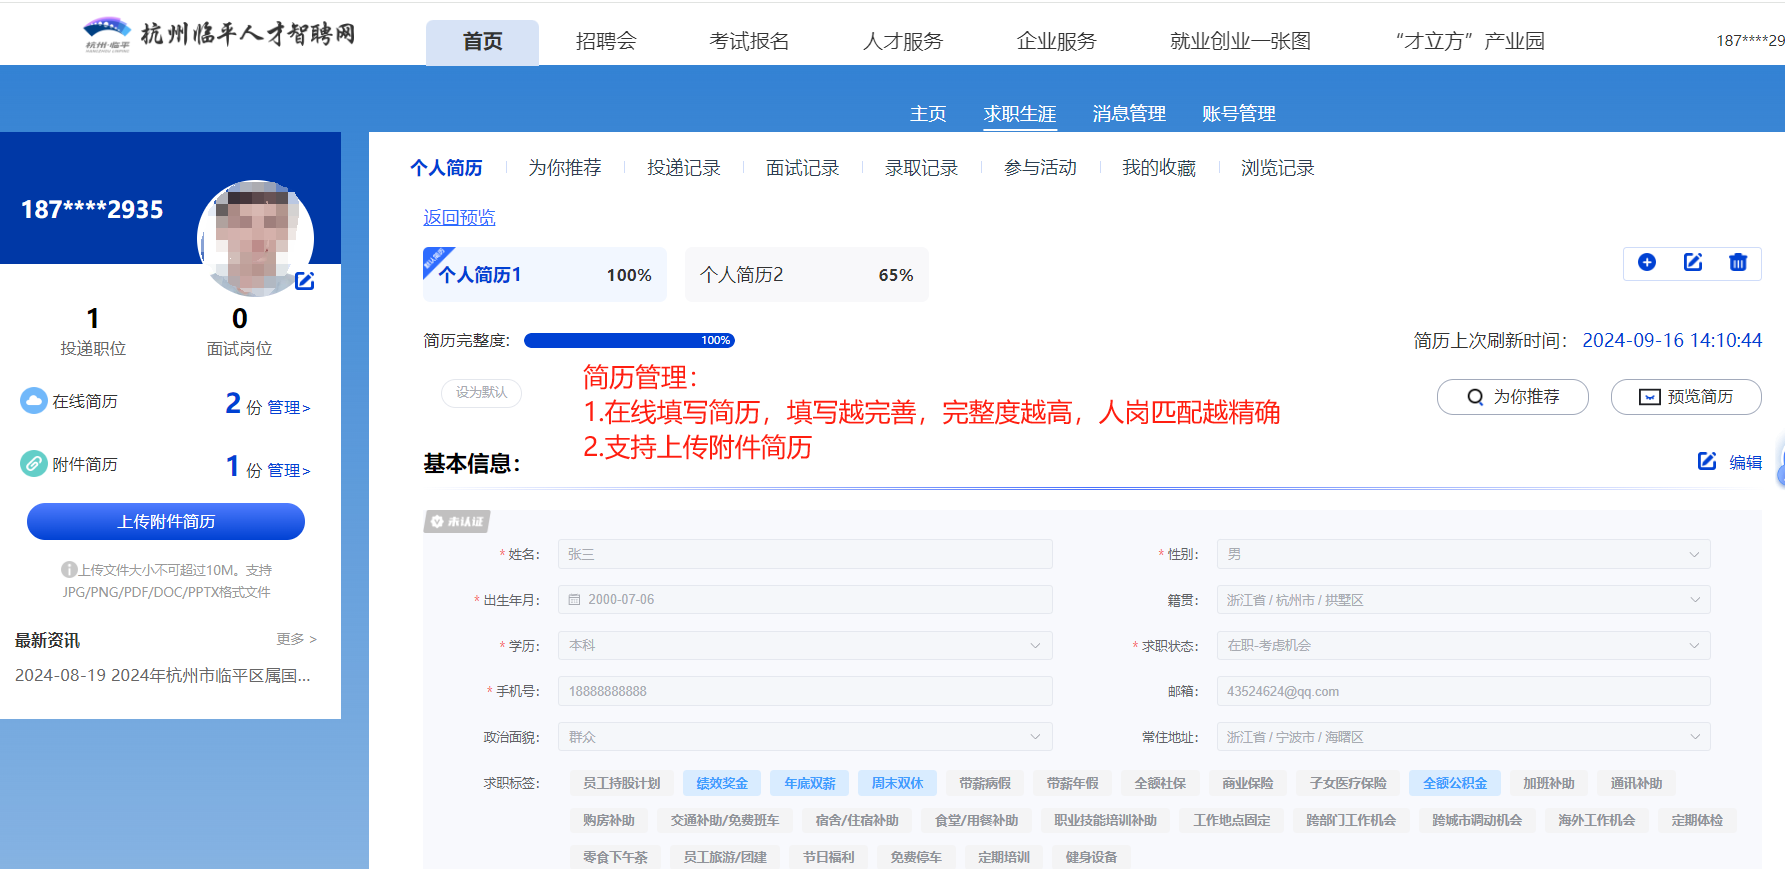Click the 邮箱 input field

point(1463,691)
